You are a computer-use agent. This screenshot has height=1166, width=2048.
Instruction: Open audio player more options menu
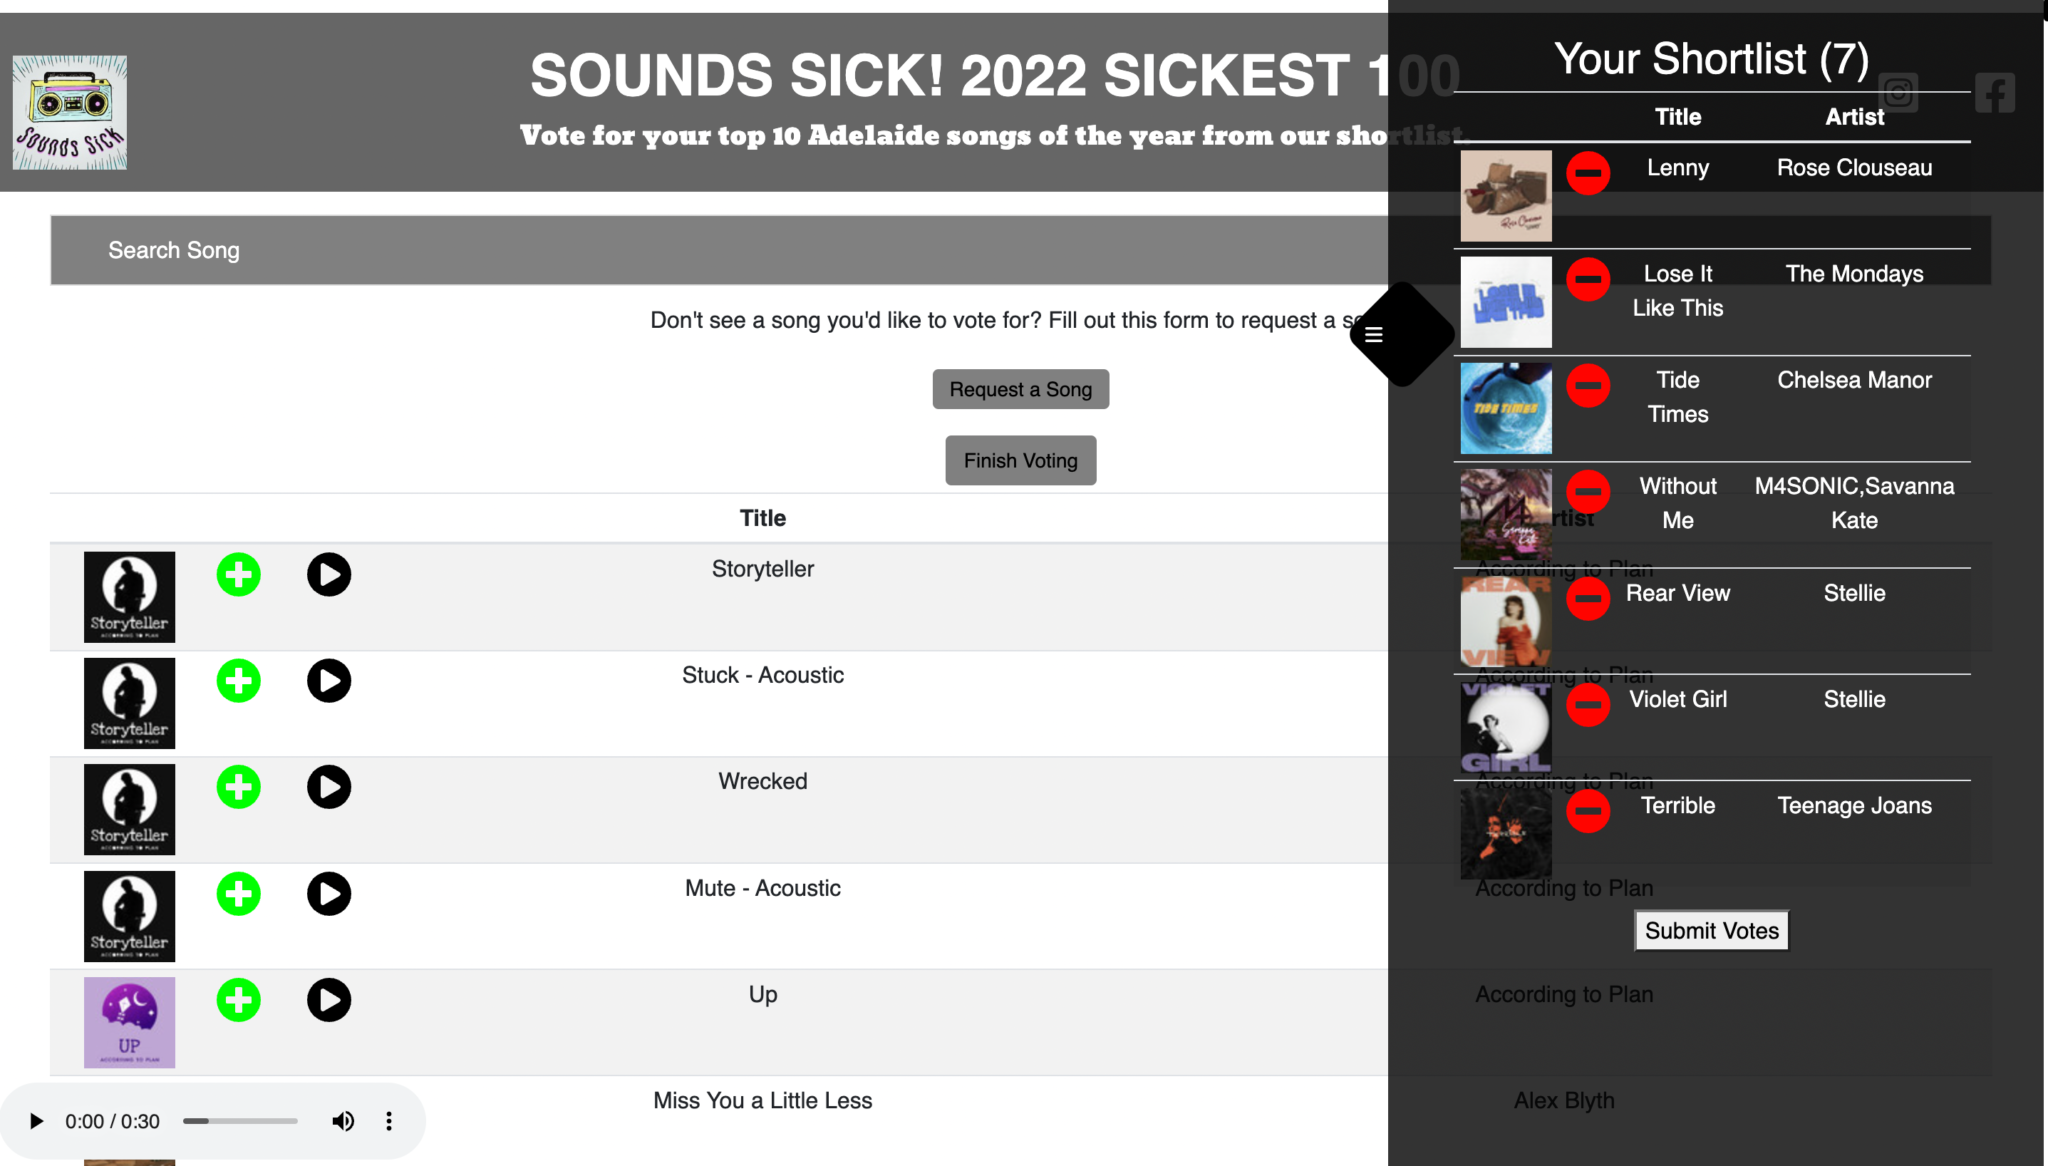click(389, 1121)
